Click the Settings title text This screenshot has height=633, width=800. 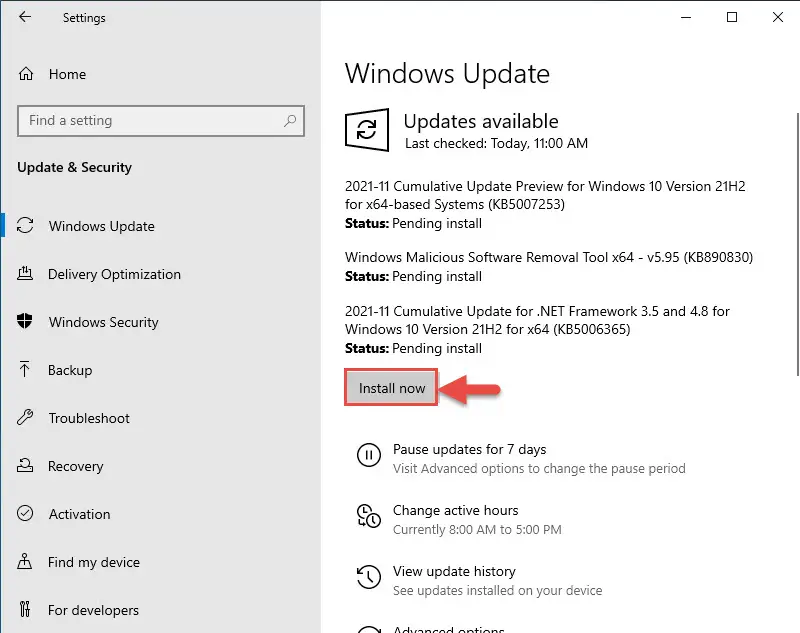(x=84, y=18)
